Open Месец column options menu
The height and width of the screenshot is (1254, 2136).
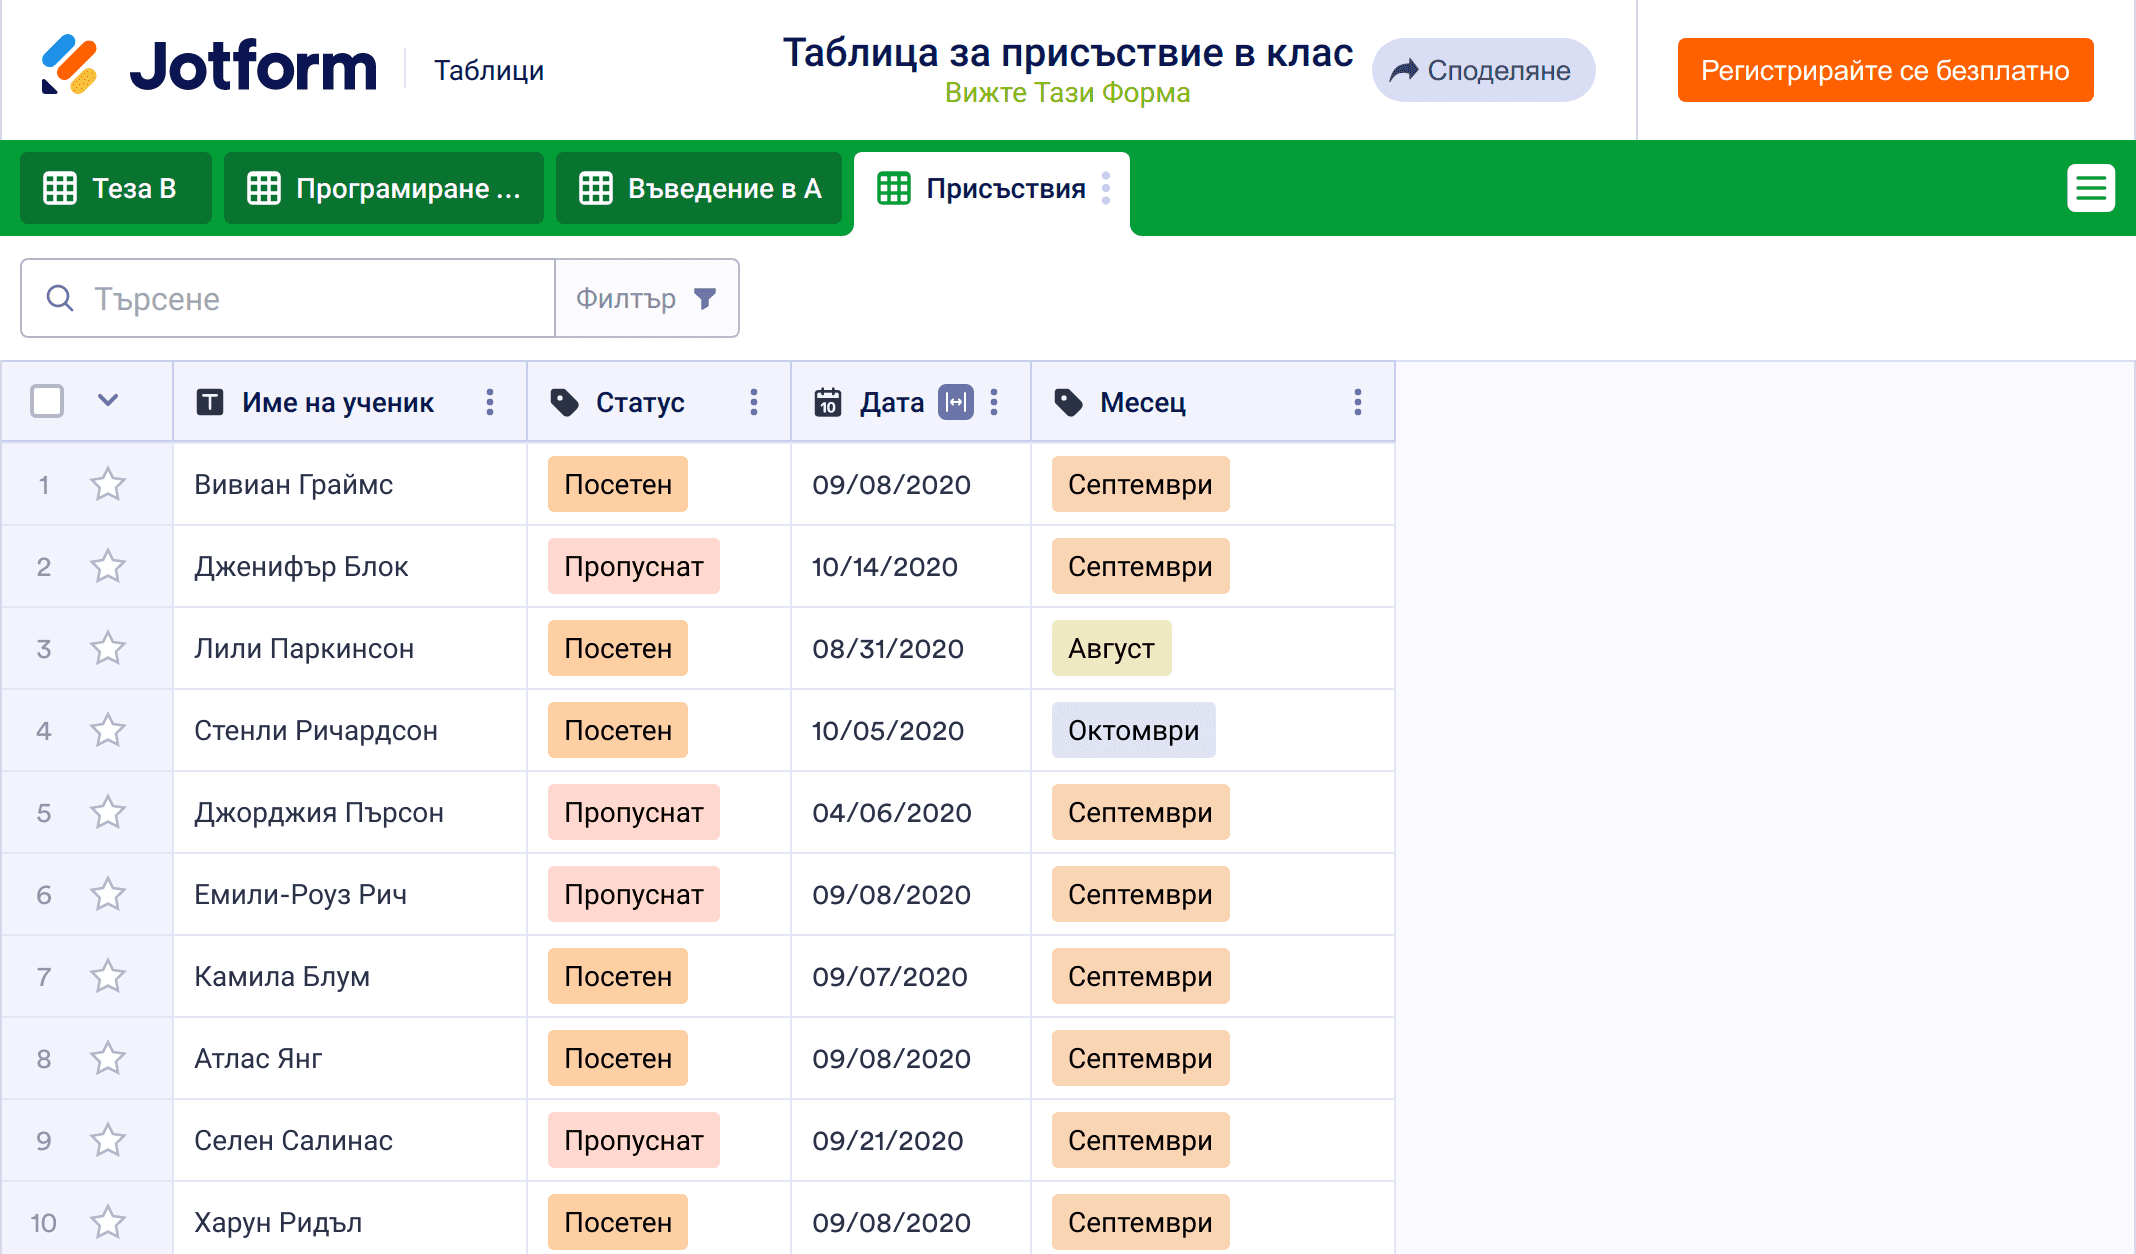[1357, 402]
